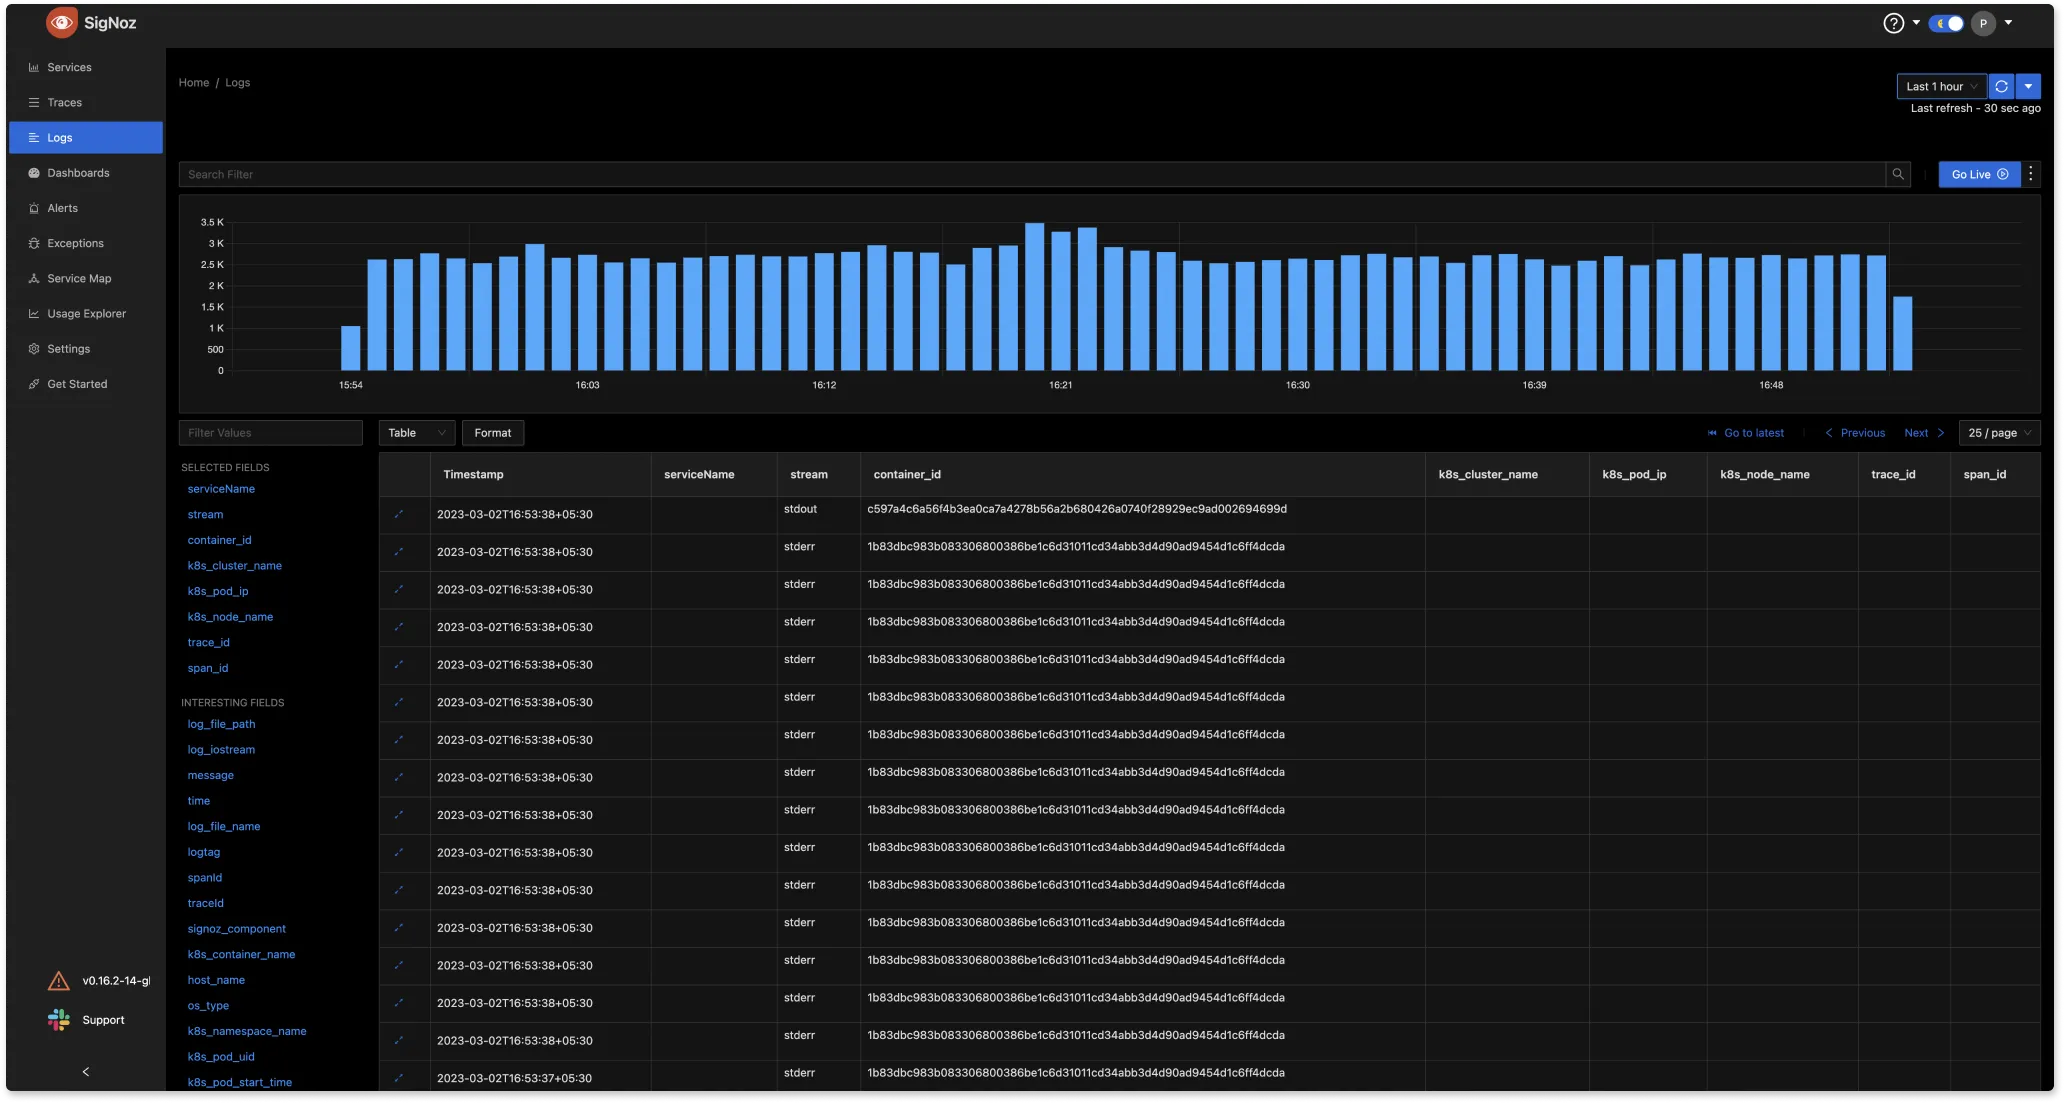Toggle the dark mode theme switch

pos(1946,23)
